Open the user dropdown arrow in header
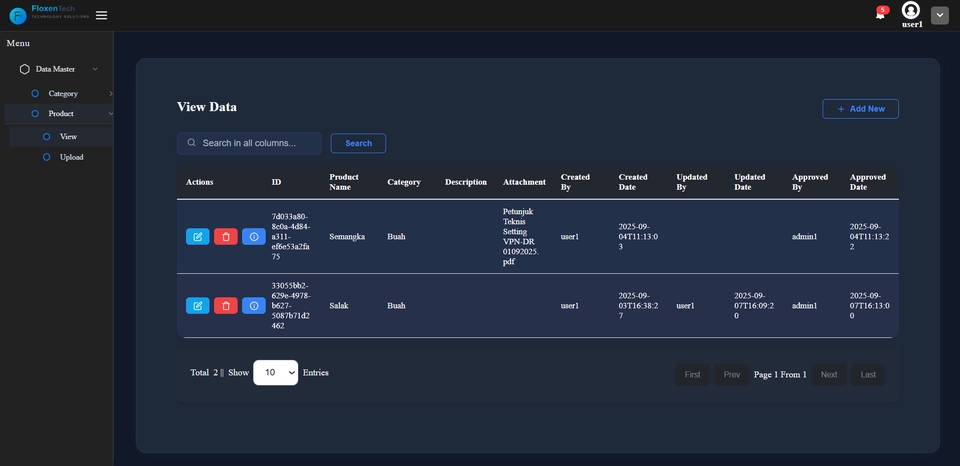Viewport: 960px width, 466px height. (939, 15)
